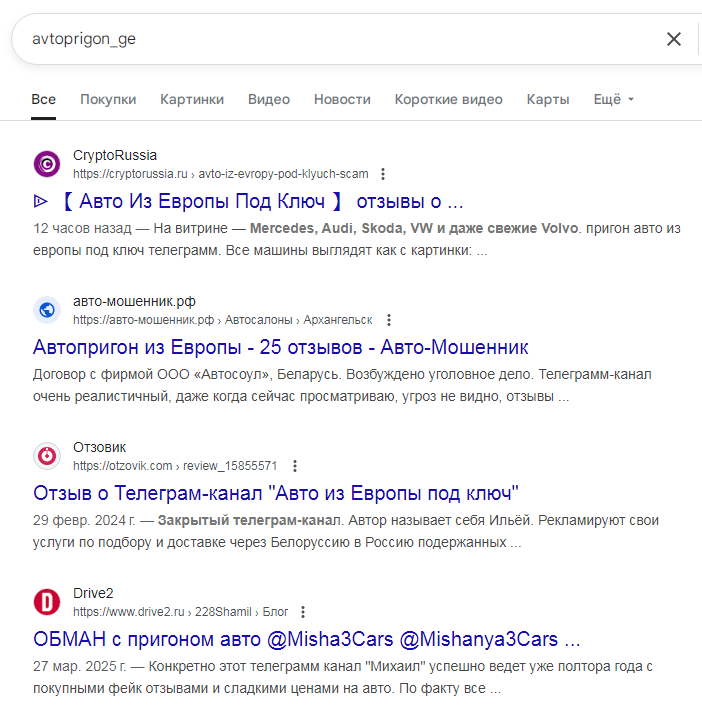This screenshot has width=702, height=712.
Task: Go to the Новости tab
Action: [342, 99]
